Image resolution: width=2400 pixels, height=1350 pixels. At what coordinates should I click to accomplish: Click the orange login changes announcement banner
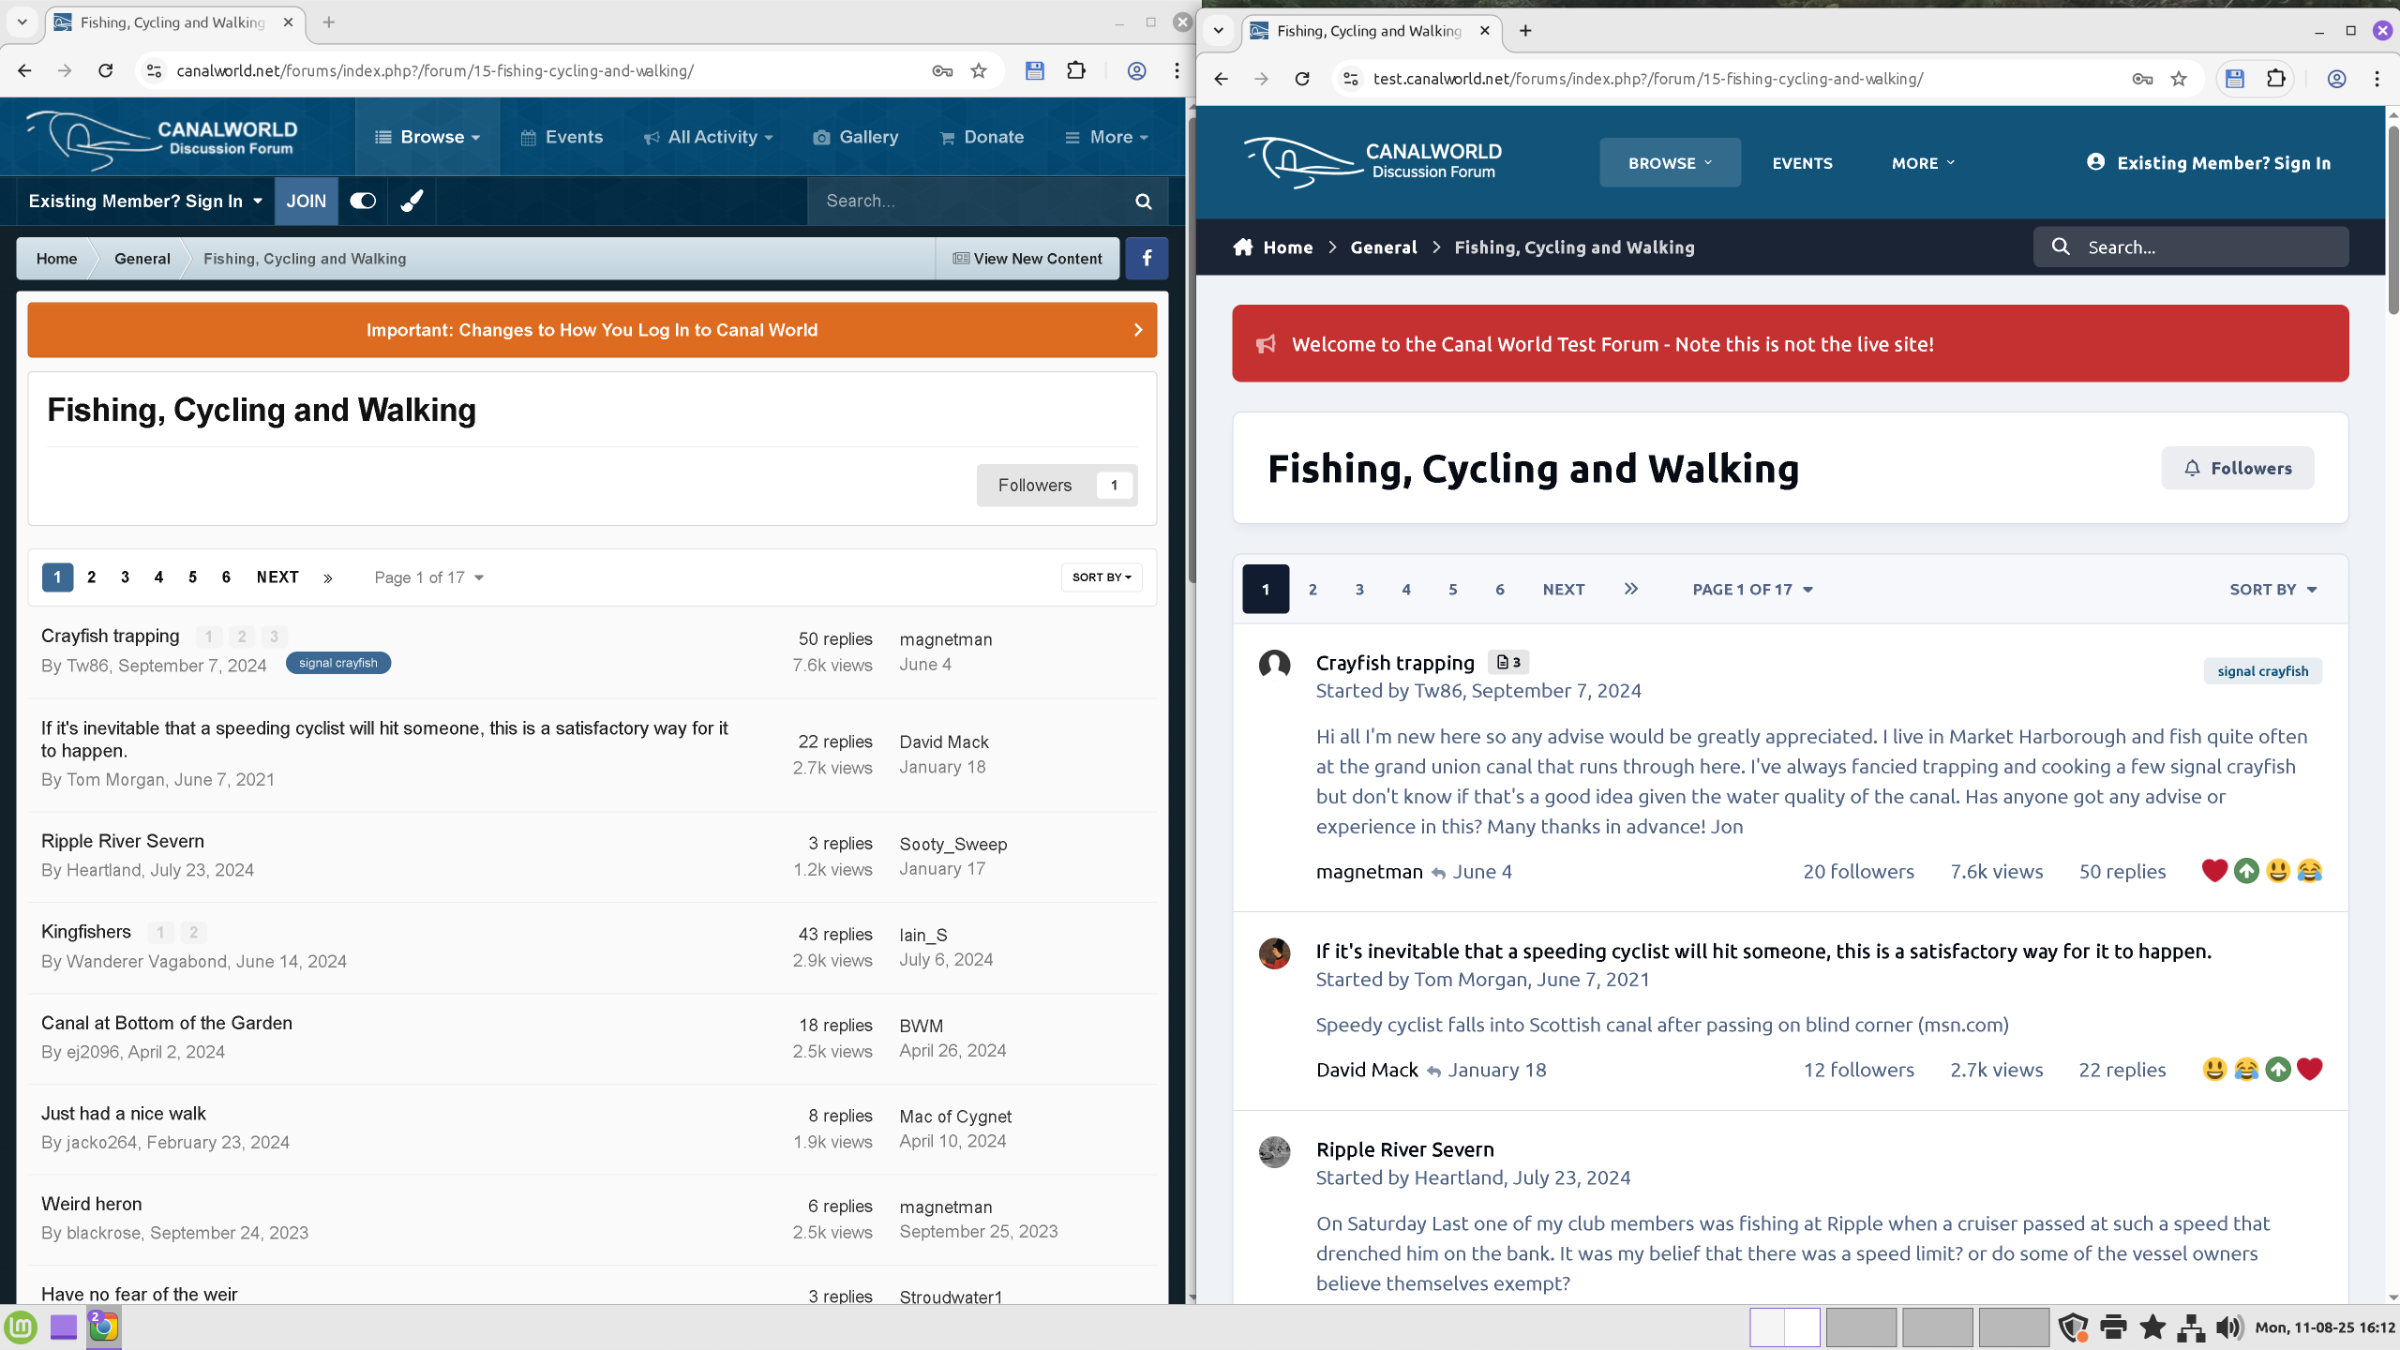click(x=592, y=330)
